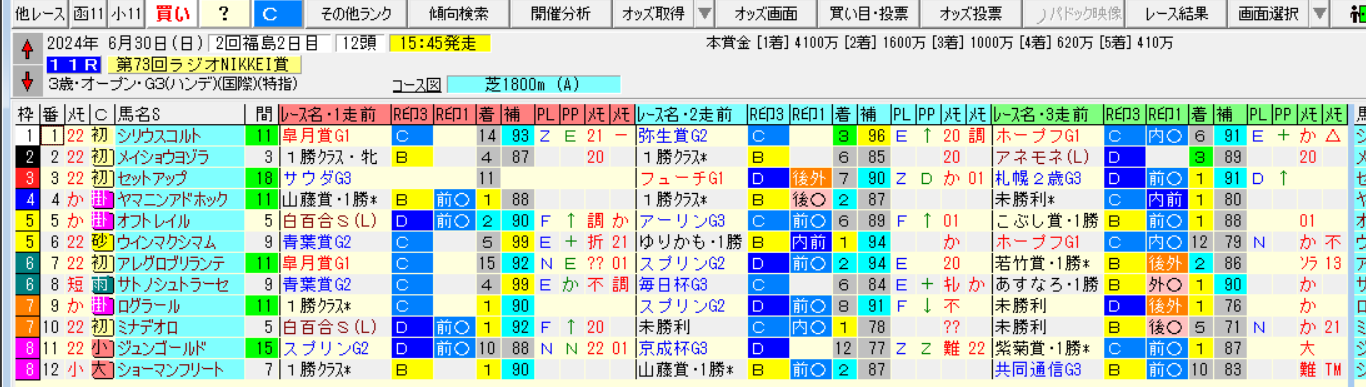Click レース名・2走前 column header

tap(691, 114)
